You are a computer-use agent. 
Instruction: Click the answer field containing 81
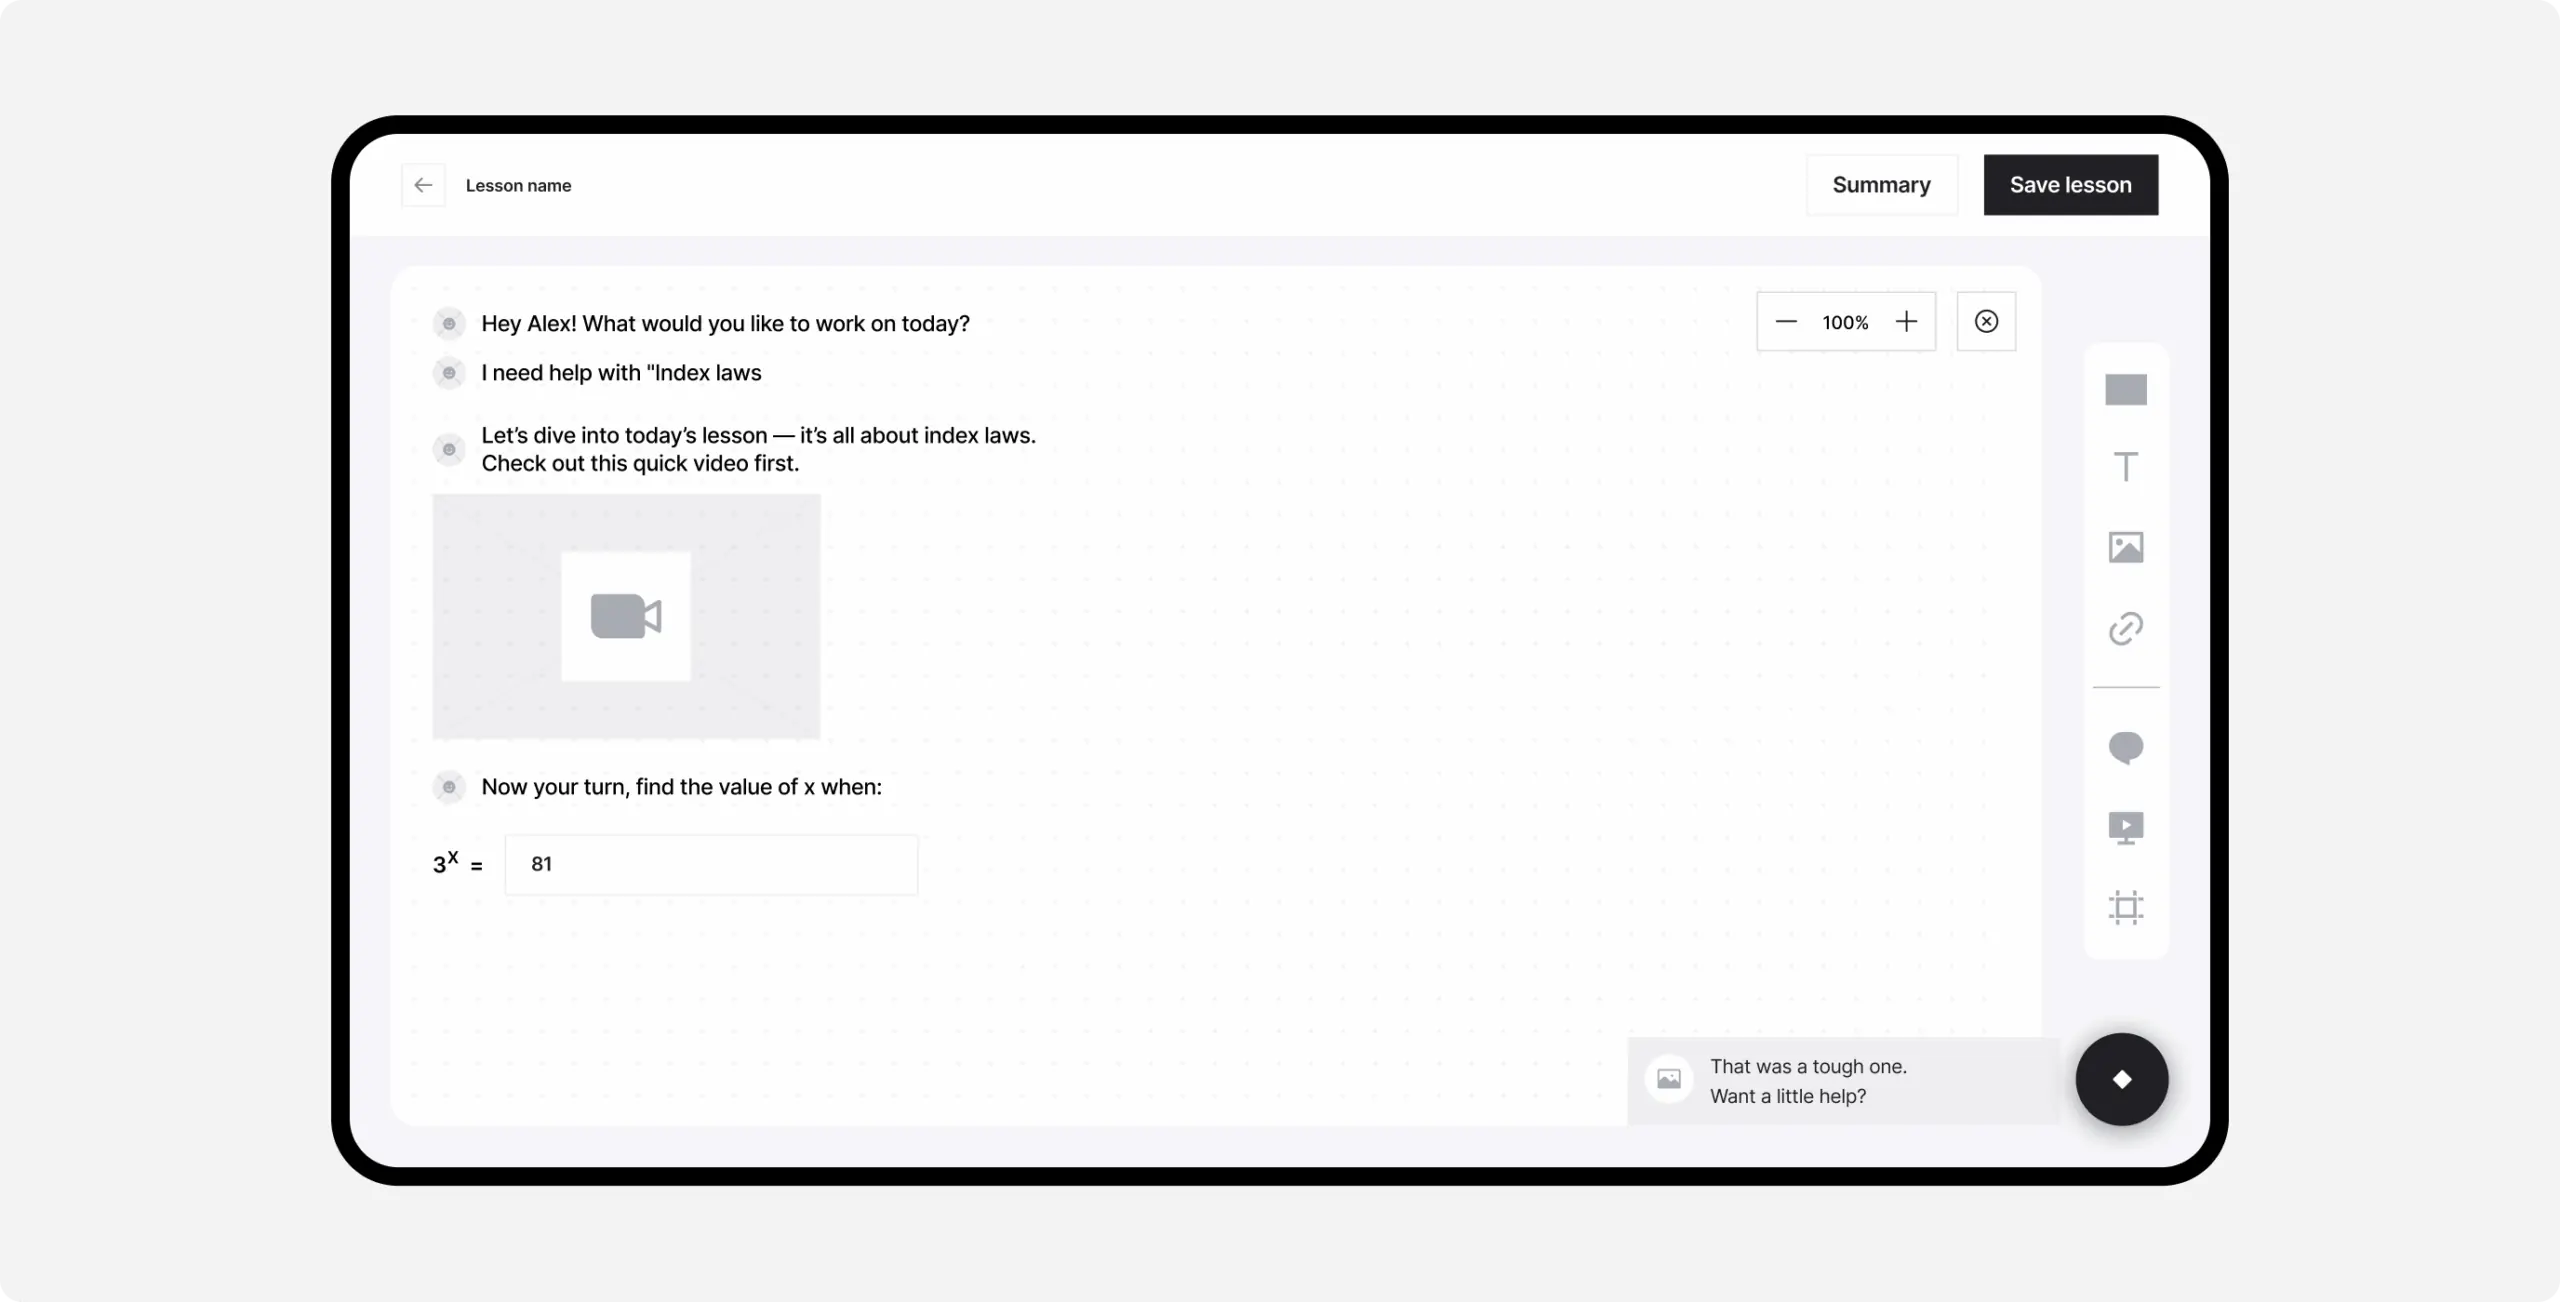[711, 864]
